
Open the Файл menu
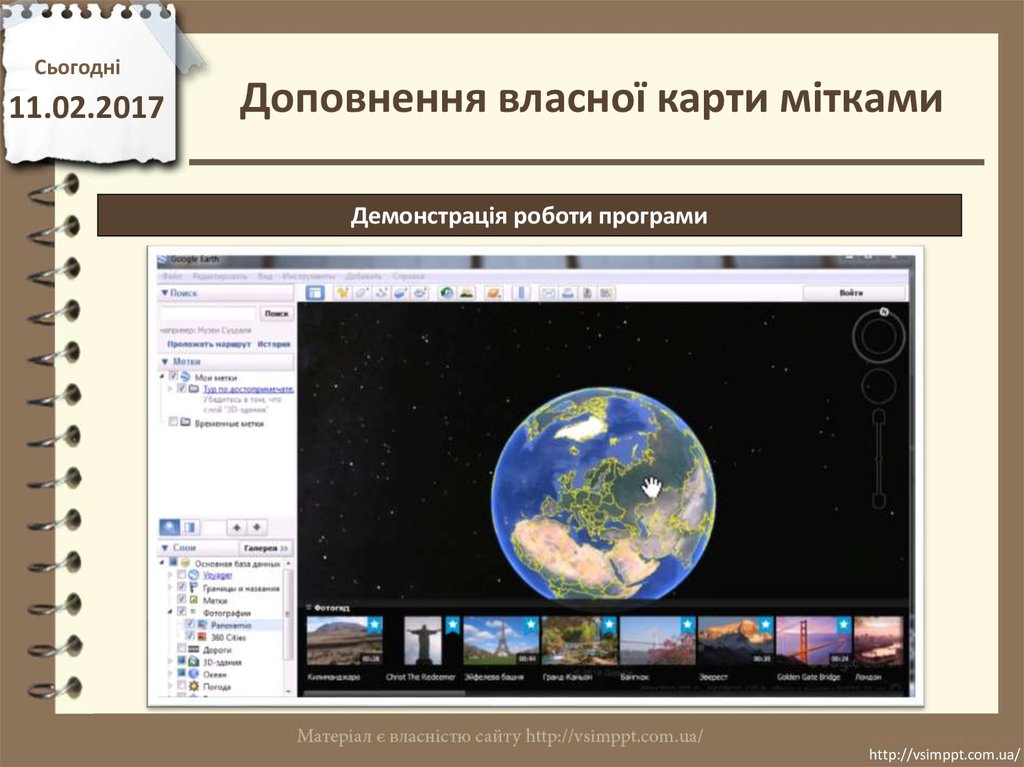coord(171,275)
